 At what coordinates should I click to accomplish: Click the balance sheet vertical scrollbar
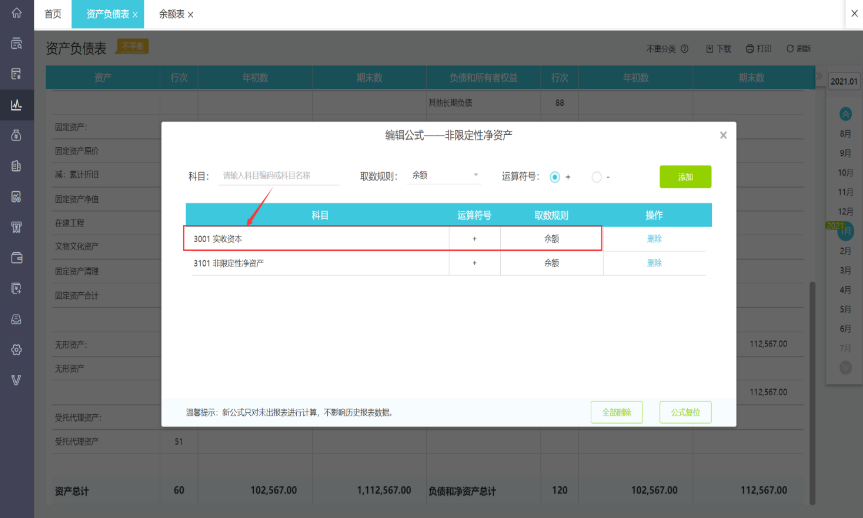[x=812, y=393]
